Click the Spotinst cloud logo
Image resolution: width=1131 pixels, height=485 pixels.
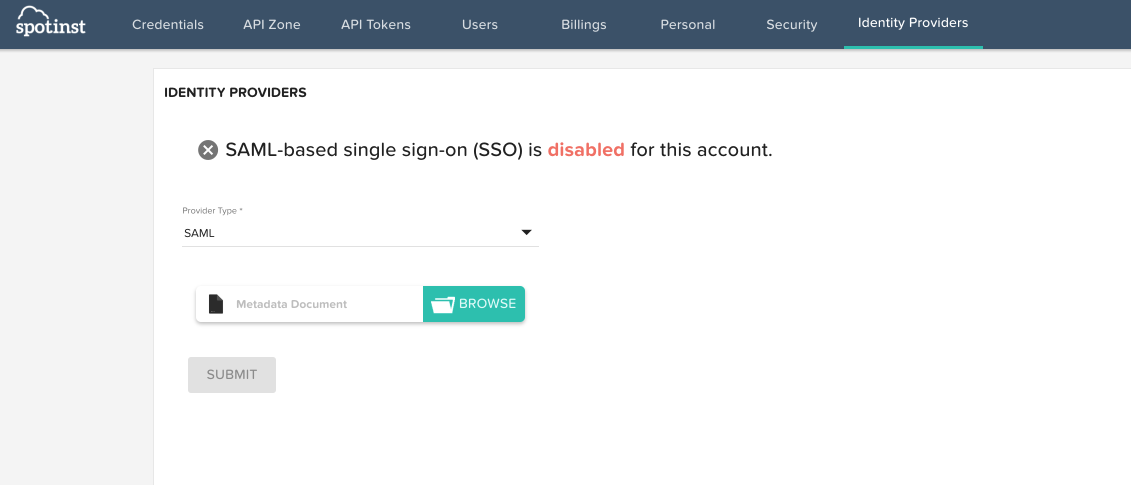(50, 21)
